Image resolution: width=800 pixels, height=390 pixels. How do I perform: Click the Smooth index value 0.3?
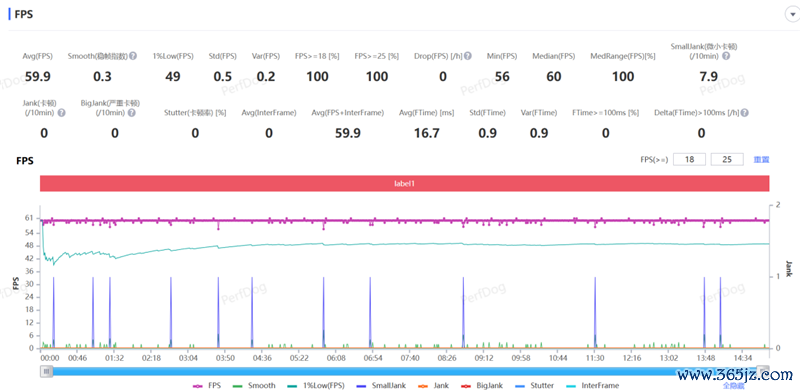(x=103, y=77)
